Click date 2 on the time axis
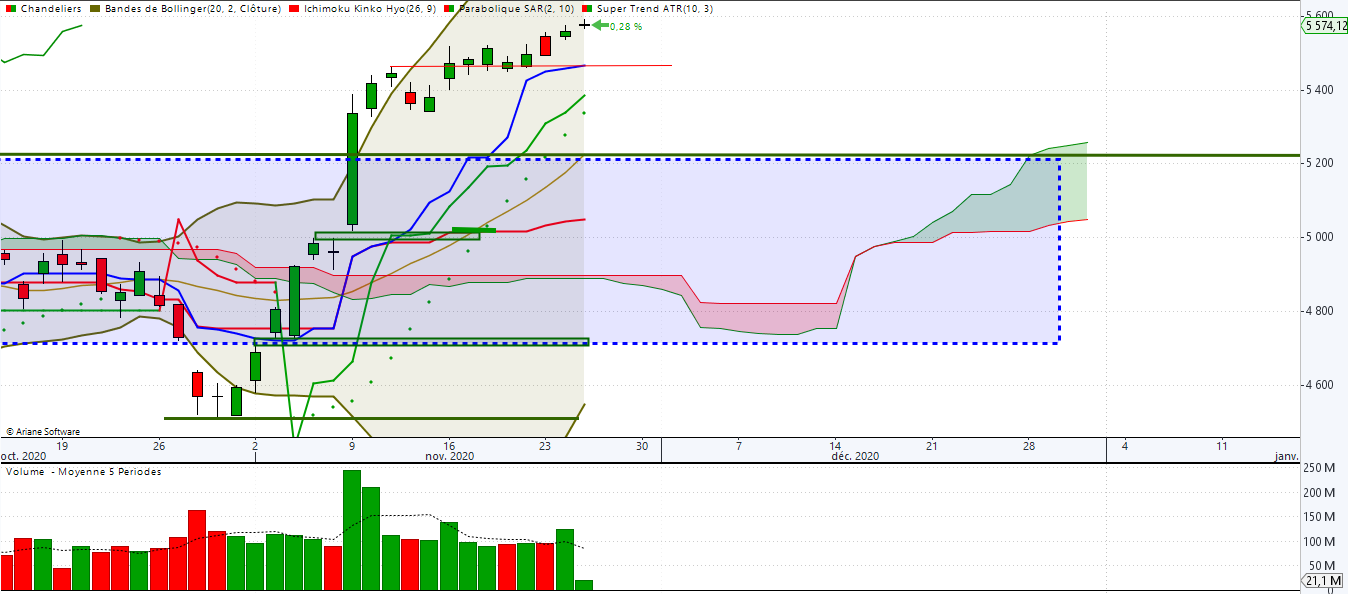Screen dimensions: 1348x594 (255, 446)
